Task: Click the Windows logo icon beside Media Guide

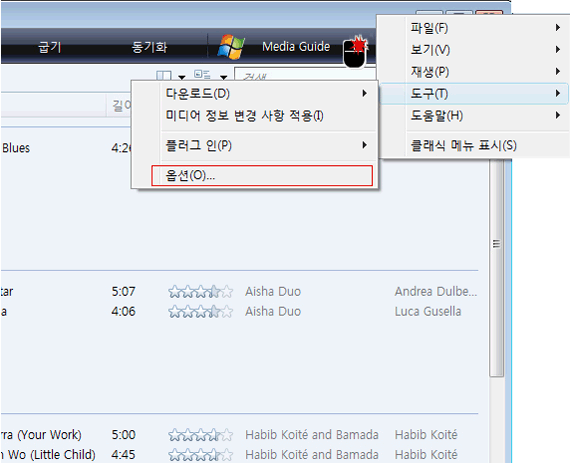Action: coord(230,47)
